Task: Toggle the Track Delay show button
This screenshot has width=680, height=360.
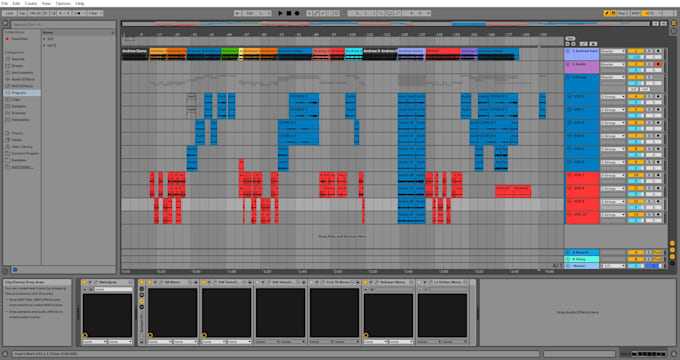Action: coord(672,263)
